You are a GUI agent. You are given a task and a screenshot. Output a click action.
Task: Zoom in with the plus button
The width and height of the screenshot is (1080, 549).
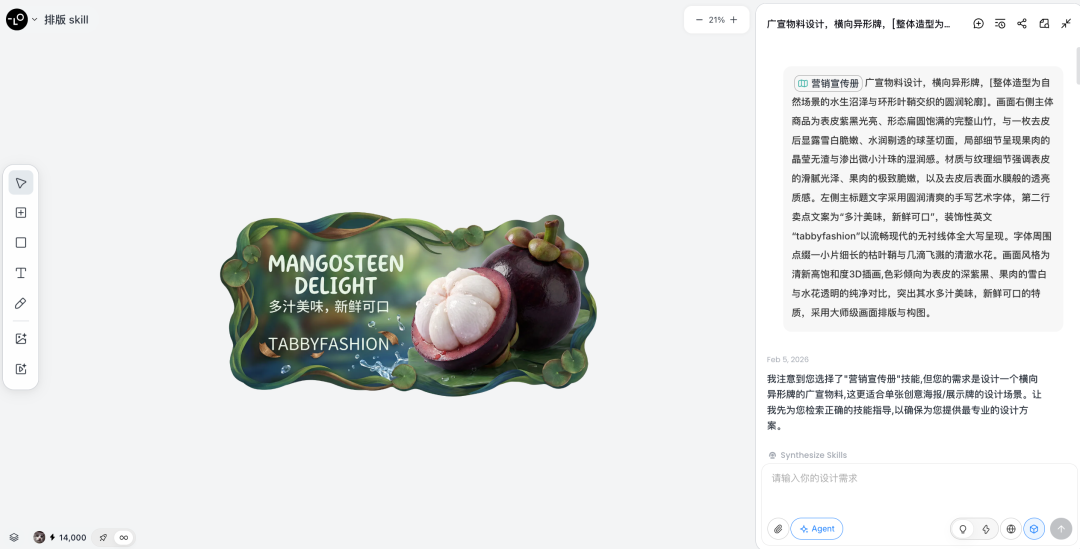(x=734, y=20)
